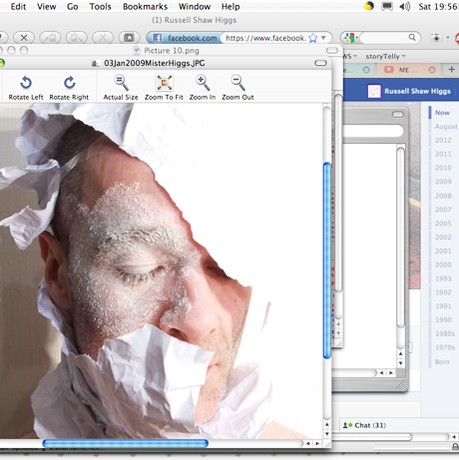Expand the storyTelly bookmarks folder
This screenshot has width=459, height=460.
[385, 56]
